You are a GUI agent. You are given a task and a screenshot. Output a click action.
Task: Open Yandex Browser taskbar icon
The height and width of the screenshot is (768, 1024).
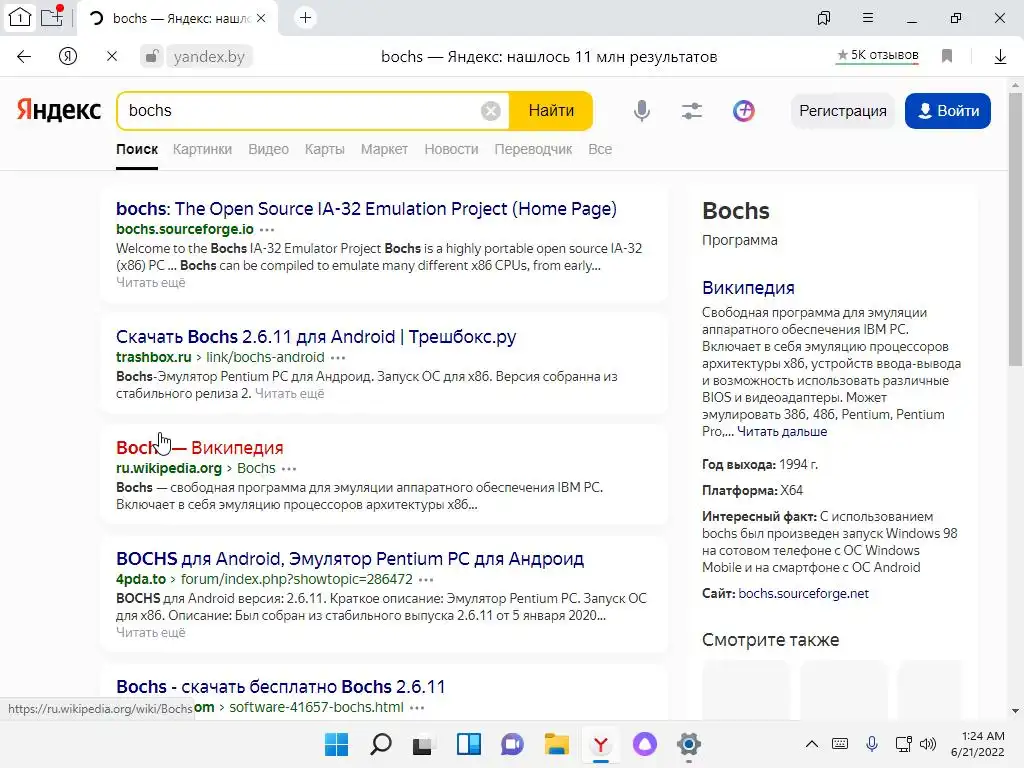[601, 744]
